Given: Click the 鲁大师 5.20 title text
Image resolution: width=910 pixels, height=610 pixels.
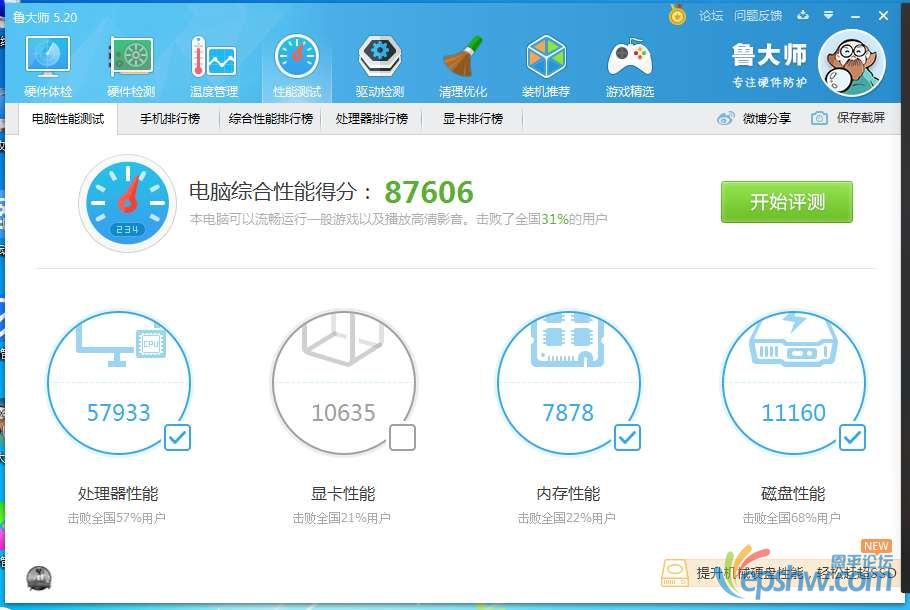Looking at the screenshot, I should [45, 17].
